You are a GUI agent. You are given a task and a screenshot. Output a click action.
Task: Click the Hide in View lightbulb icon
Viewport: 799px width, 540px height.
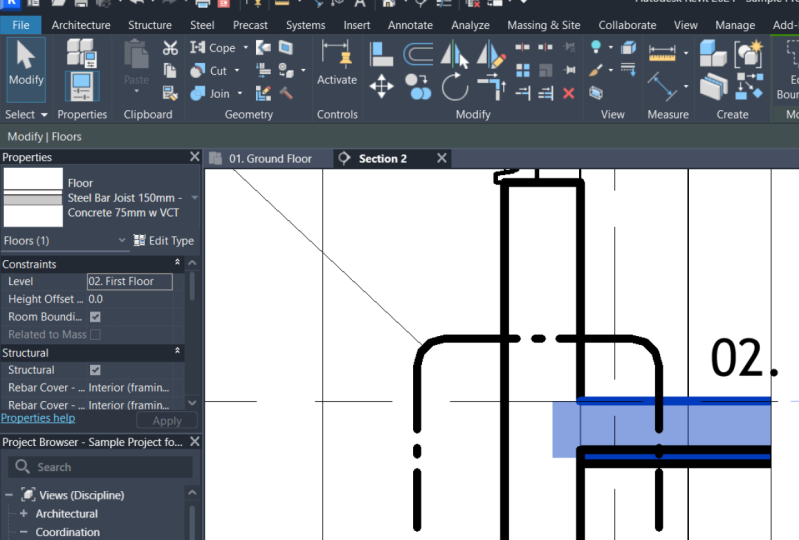(x=596, y=47)
